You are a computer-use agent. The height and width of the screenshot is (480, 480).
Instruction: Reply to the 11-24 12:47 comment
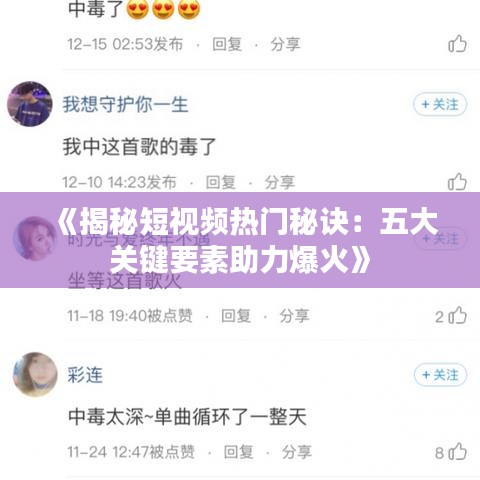pyautogui.click(x=238, y=452)
